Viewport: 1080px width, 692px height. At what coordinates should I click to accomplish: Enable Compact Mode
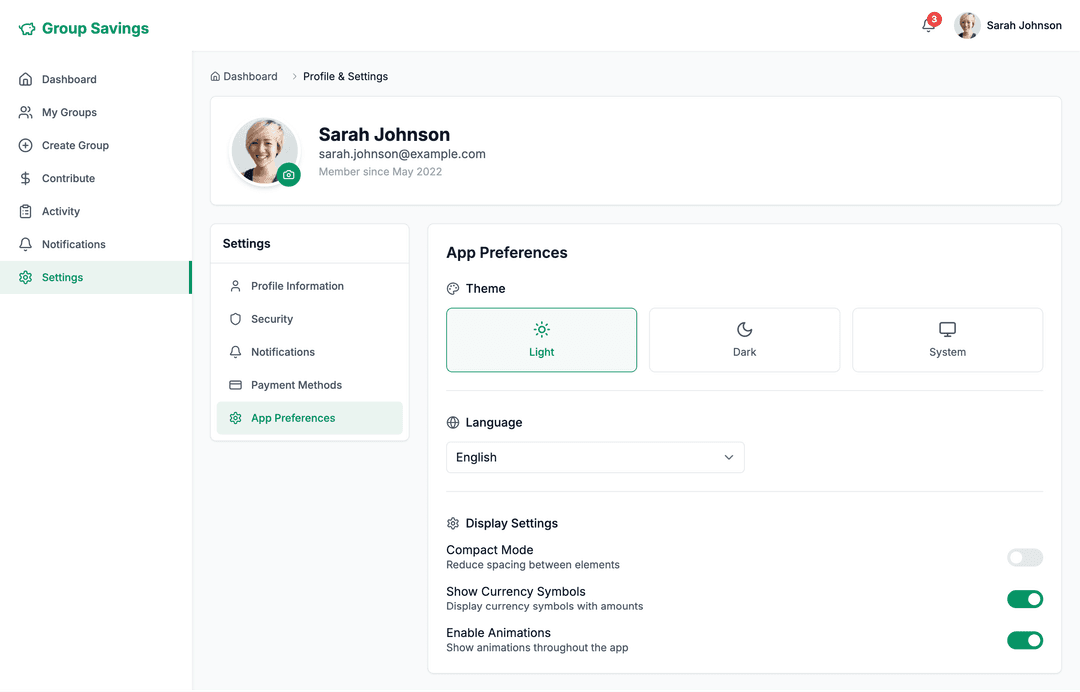coord(1024,557)
